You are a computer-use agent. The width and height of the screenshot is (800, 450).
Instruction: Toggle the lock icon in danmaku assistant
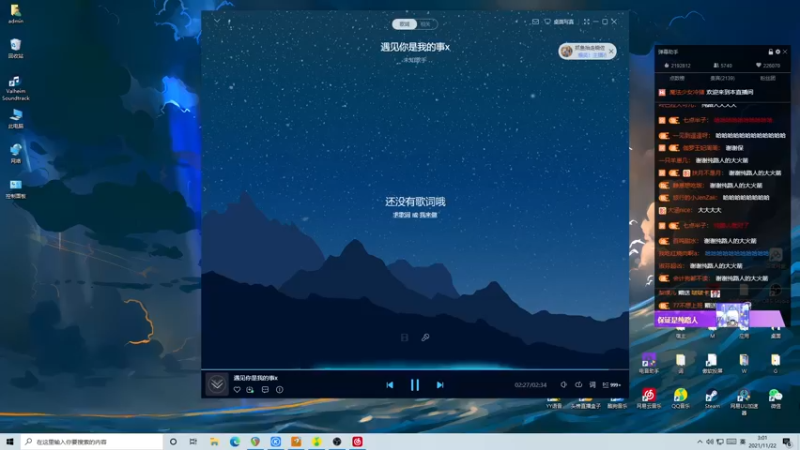coord(770,52)
